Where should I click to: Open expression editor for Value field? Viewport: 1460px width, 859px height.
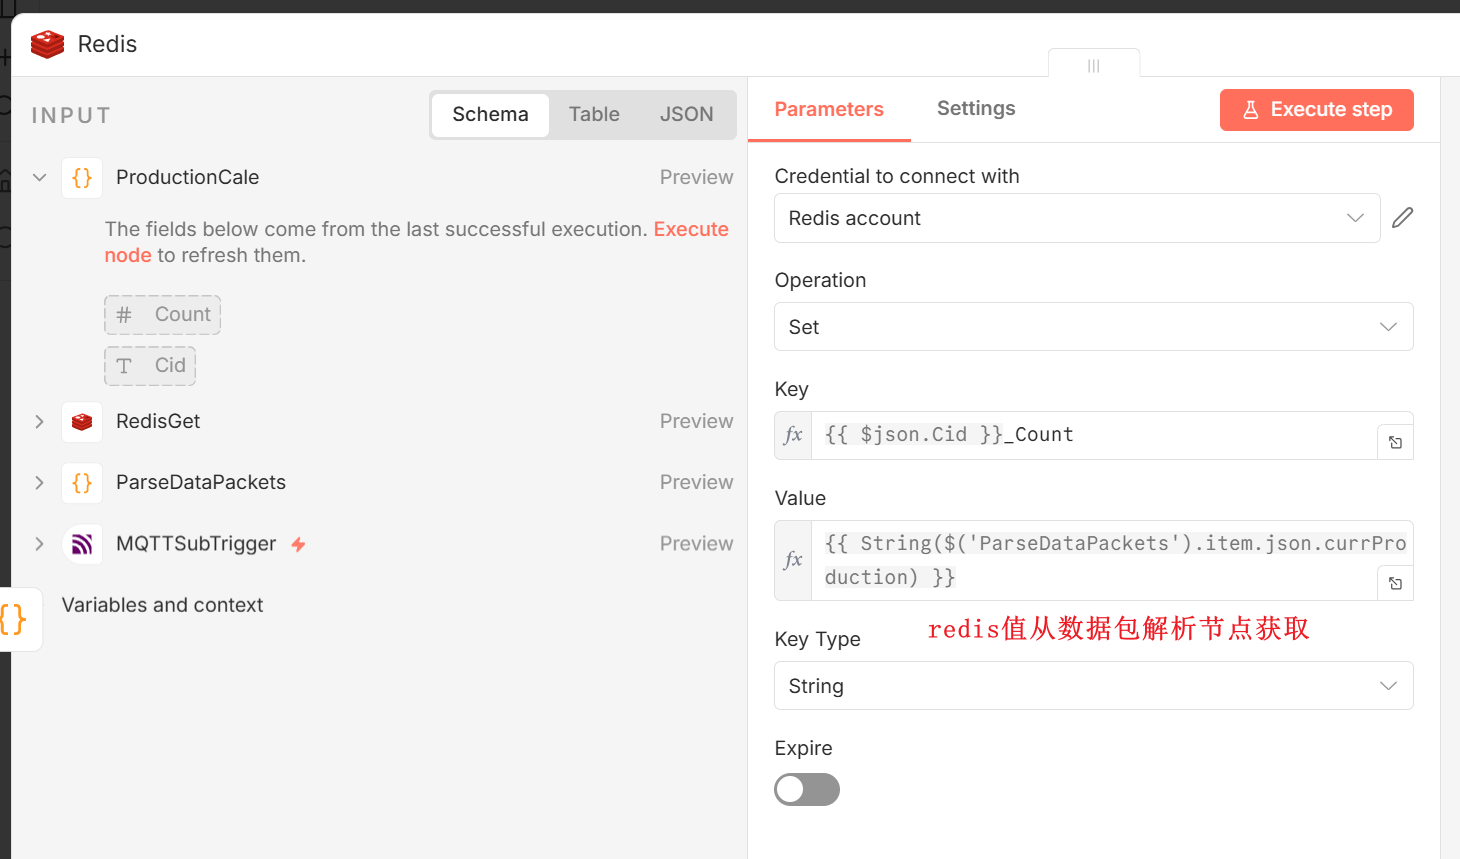[1395, 583]
